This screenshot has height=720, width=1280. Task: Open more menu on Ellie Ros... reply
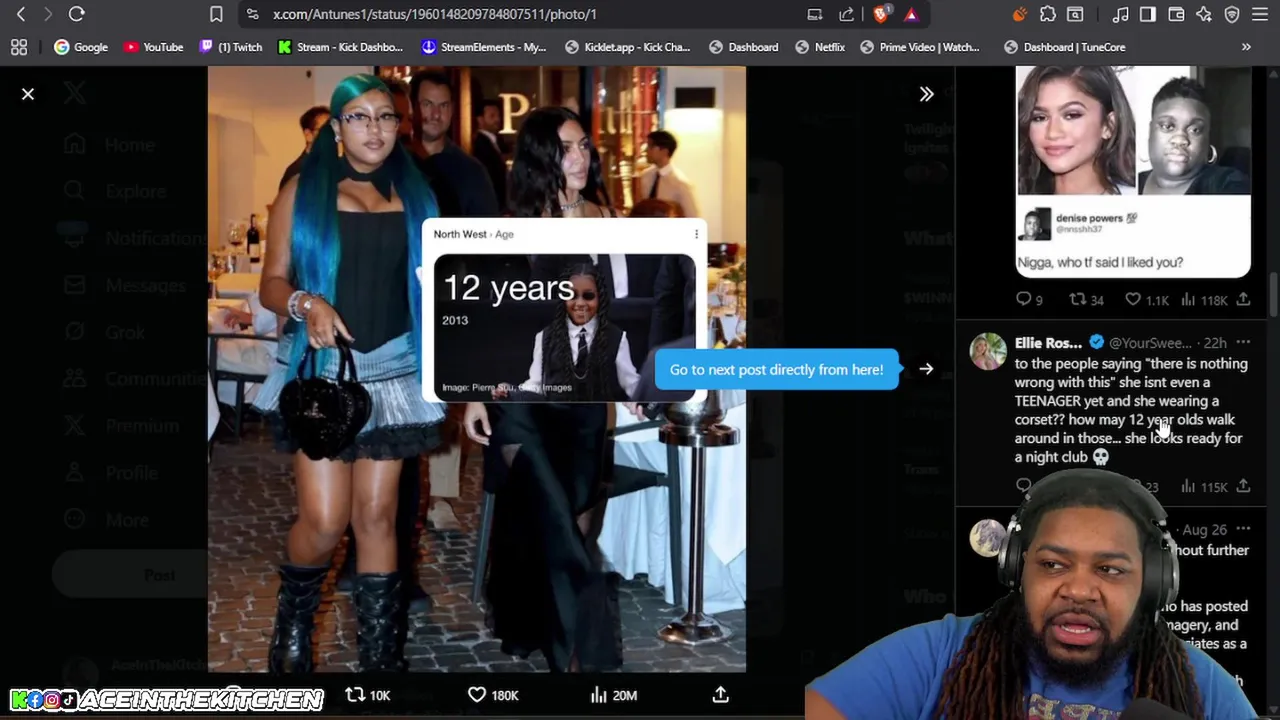1243,342
